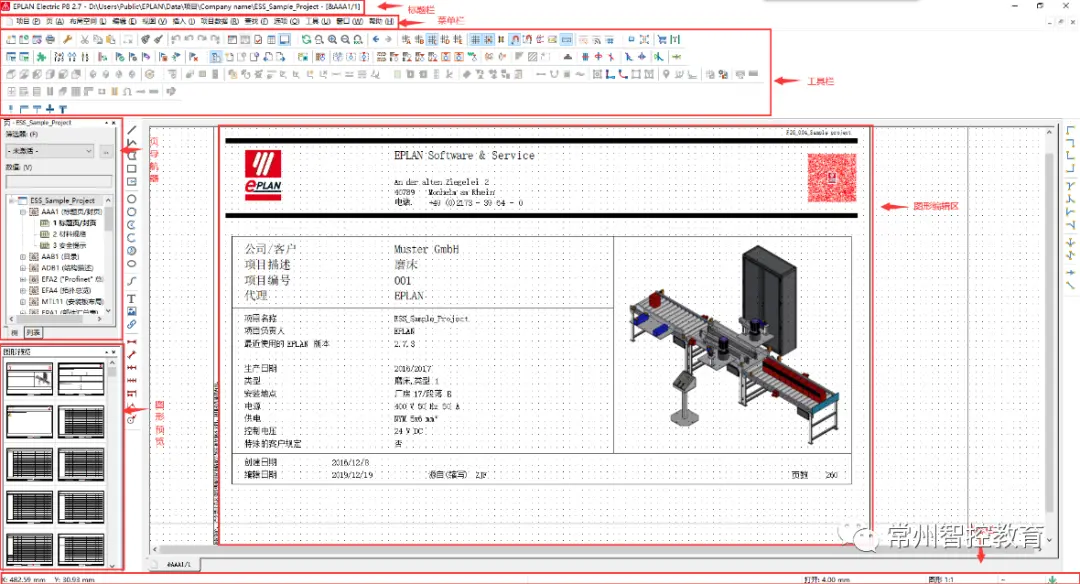Viewport: 1080px width, 584px height.
Task: Toggle the highlighted graphical preview window icon
Action: click(284, 39)
